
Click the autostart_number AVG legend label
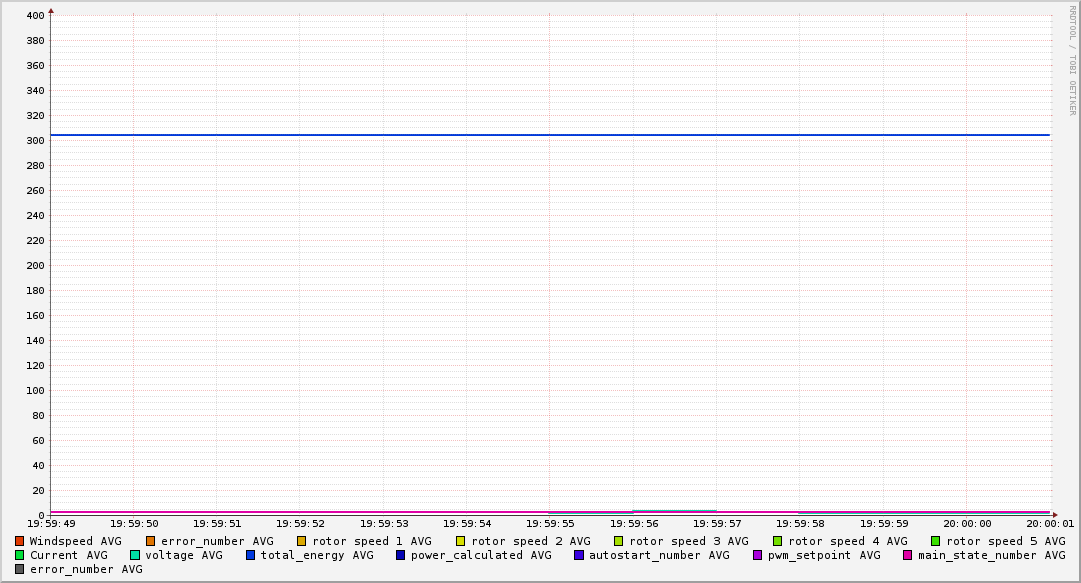pos(659,555)
